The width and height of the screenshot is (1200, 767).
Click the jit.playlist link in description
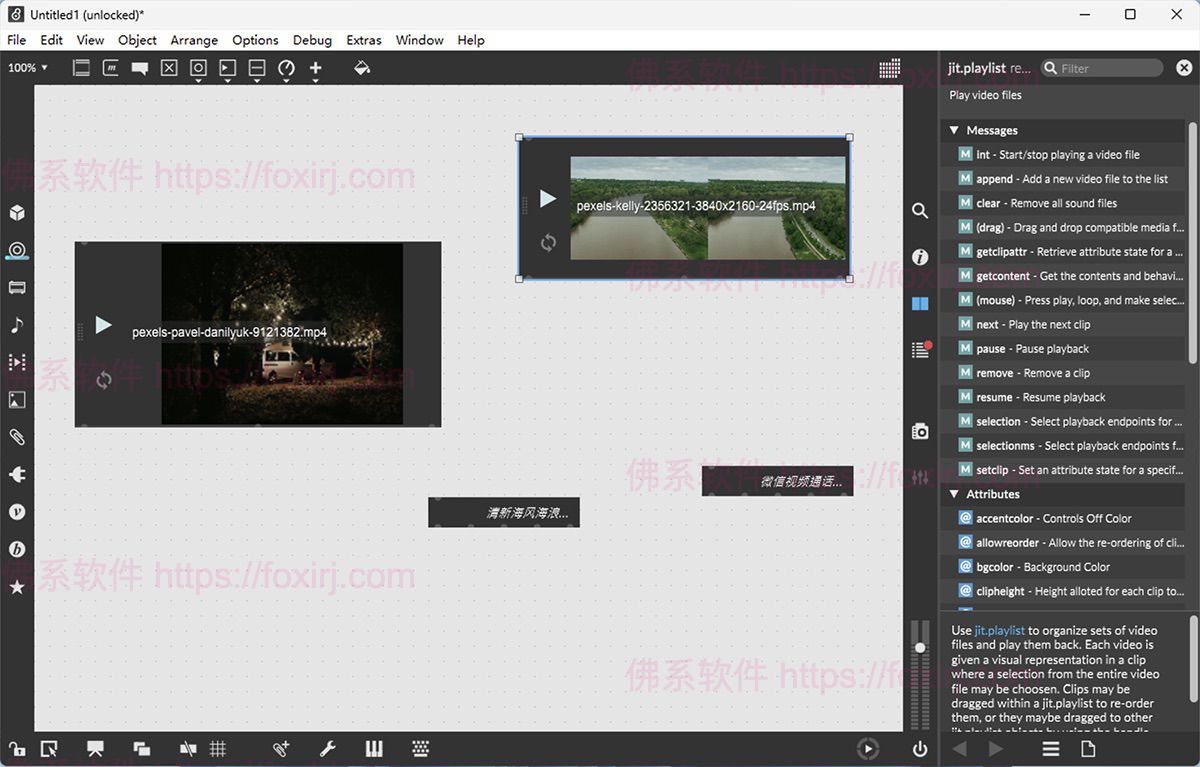[999, 631]
